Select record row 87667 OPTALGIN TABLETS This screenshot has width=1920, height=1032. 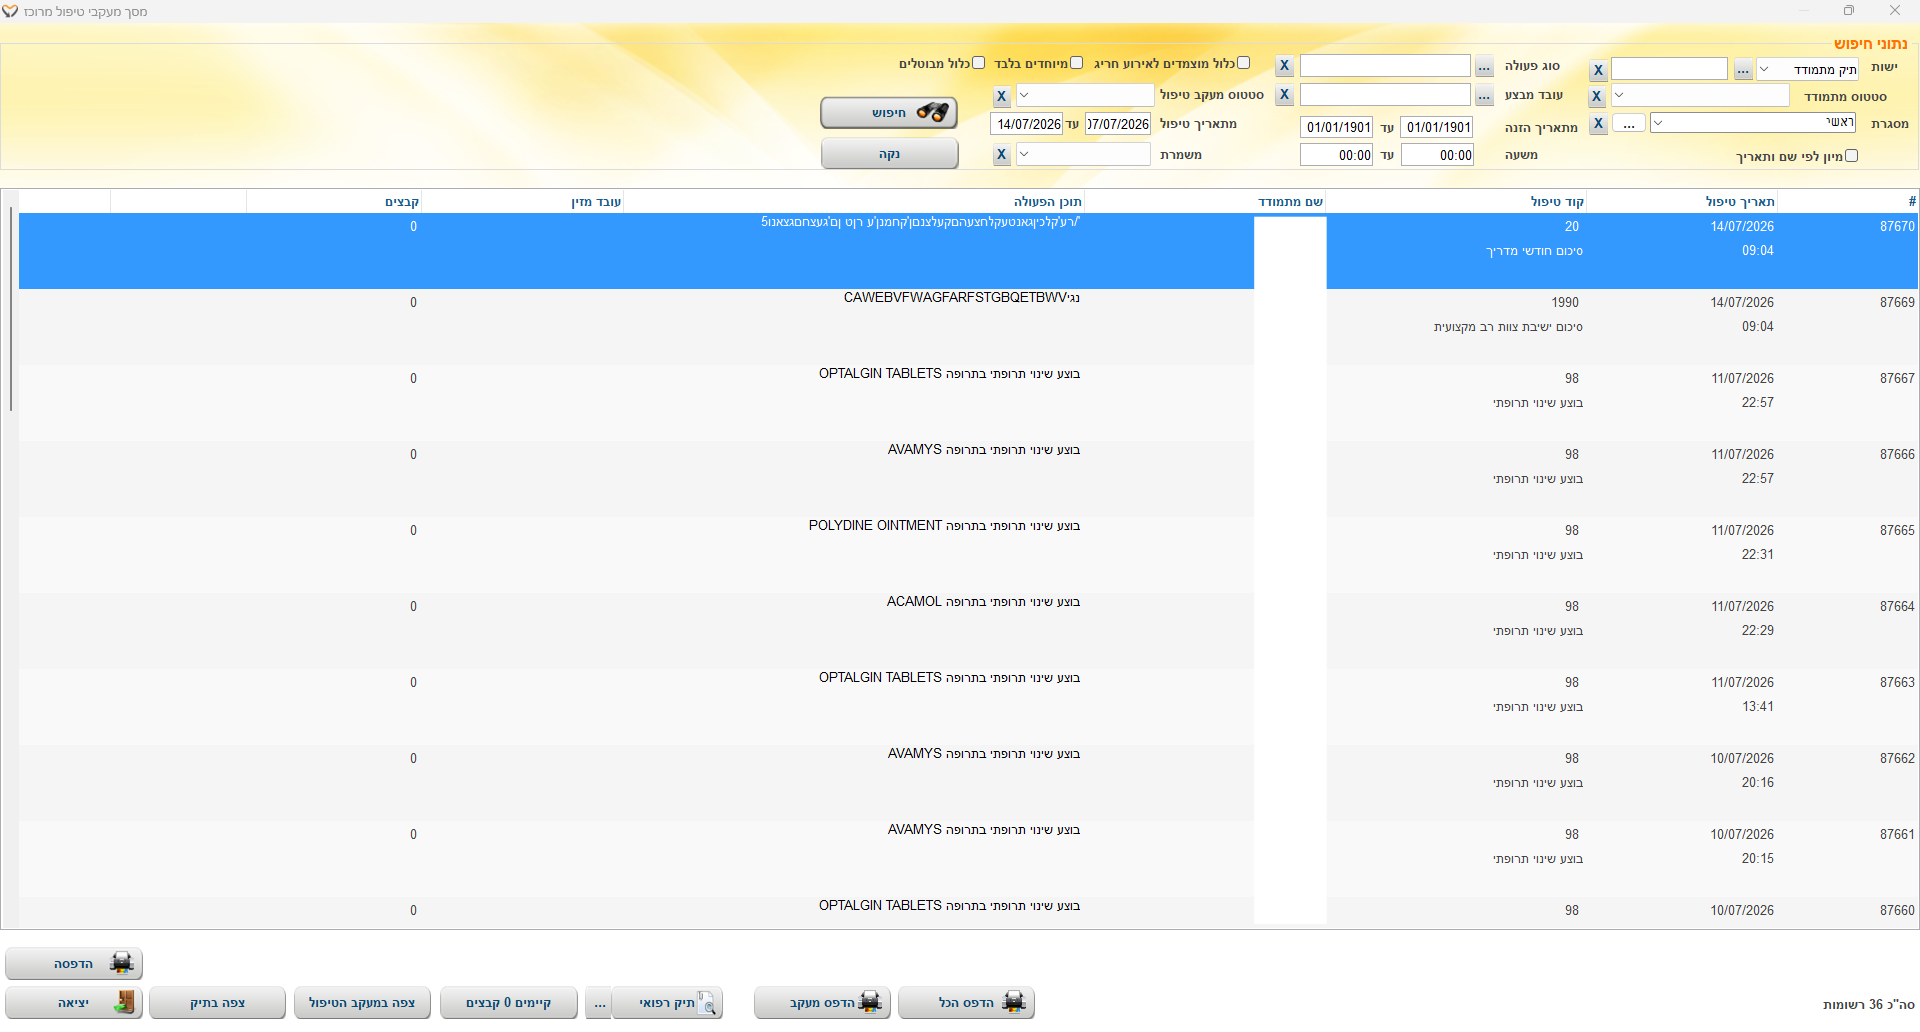coord(968,403)
